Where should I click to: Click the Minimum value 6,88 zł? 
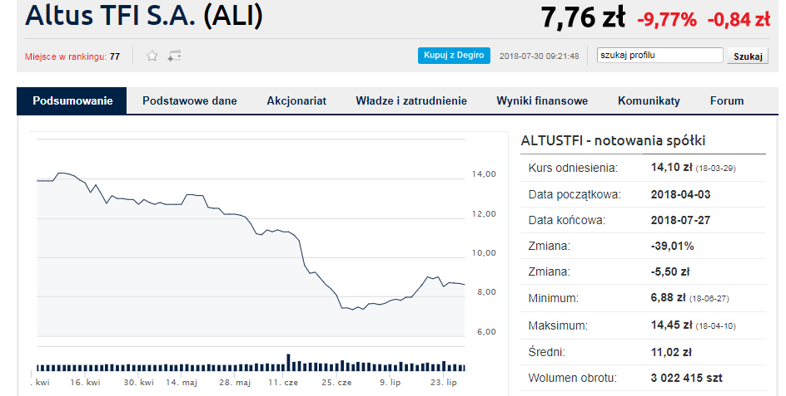point(668,298)
